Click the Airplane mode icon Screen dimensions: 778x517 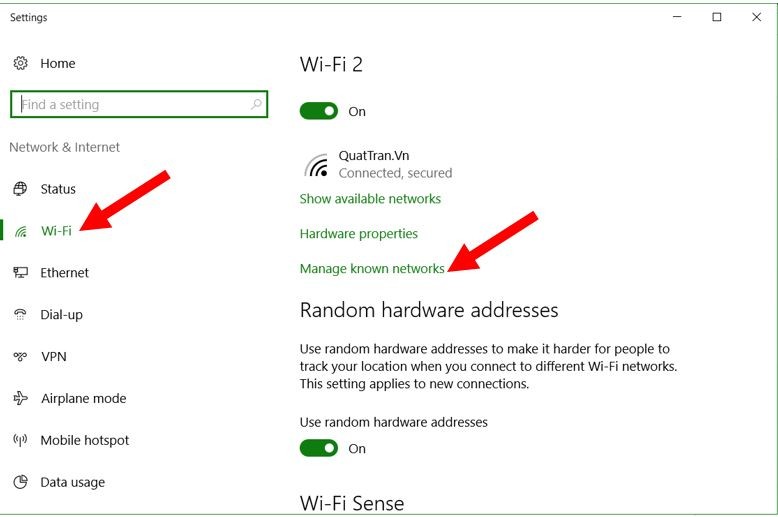coord(20,399)
